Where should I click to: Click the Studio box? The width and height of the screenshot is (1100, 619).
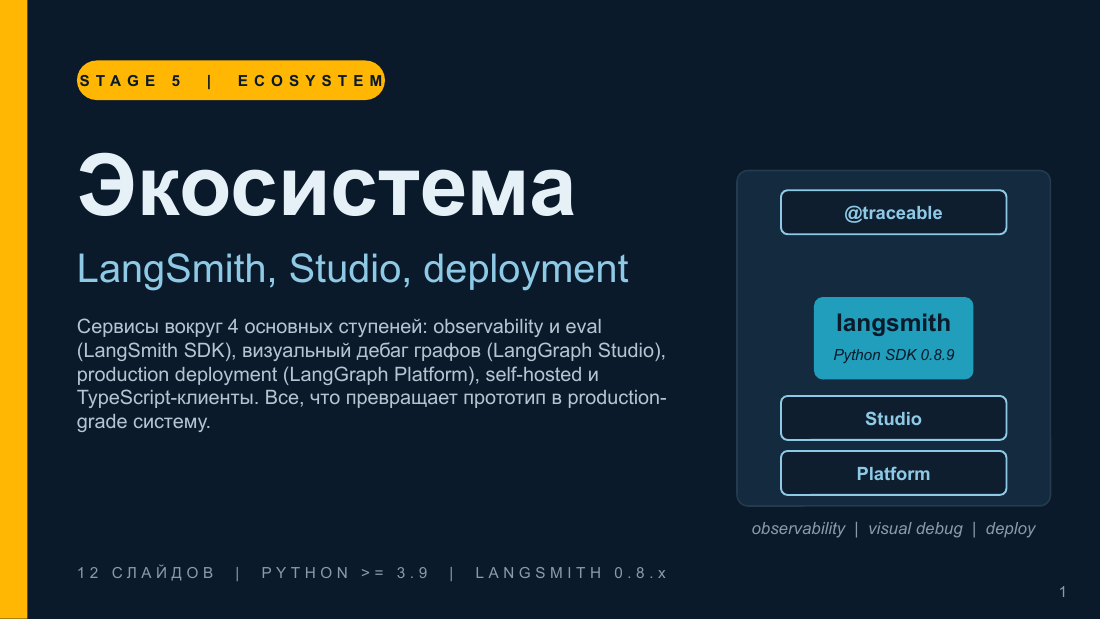pyautogui.click(x=893, y=418)
